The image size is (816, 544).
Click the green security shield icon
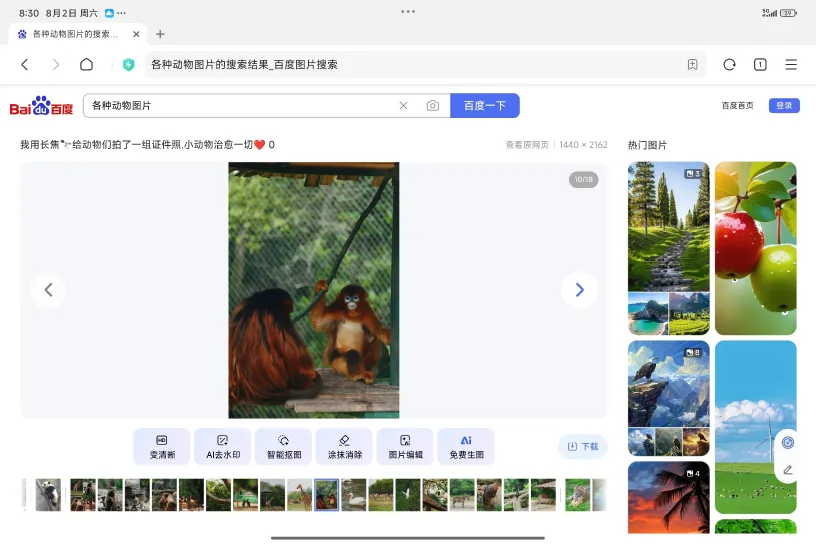tap(128, 65)
